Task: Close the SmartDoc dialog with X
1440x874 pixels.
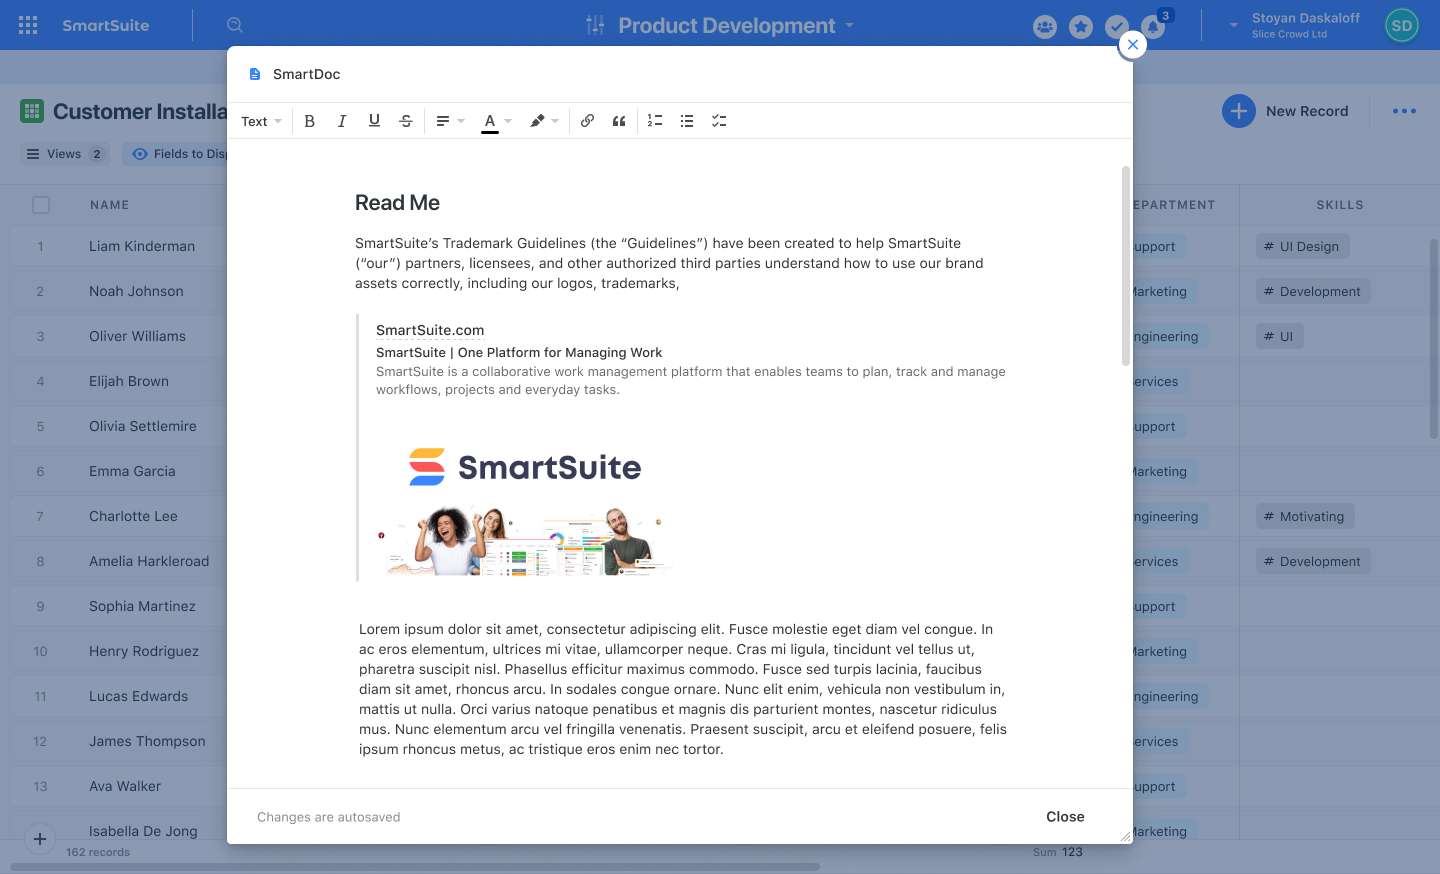Action: (x=1132, y=44)
